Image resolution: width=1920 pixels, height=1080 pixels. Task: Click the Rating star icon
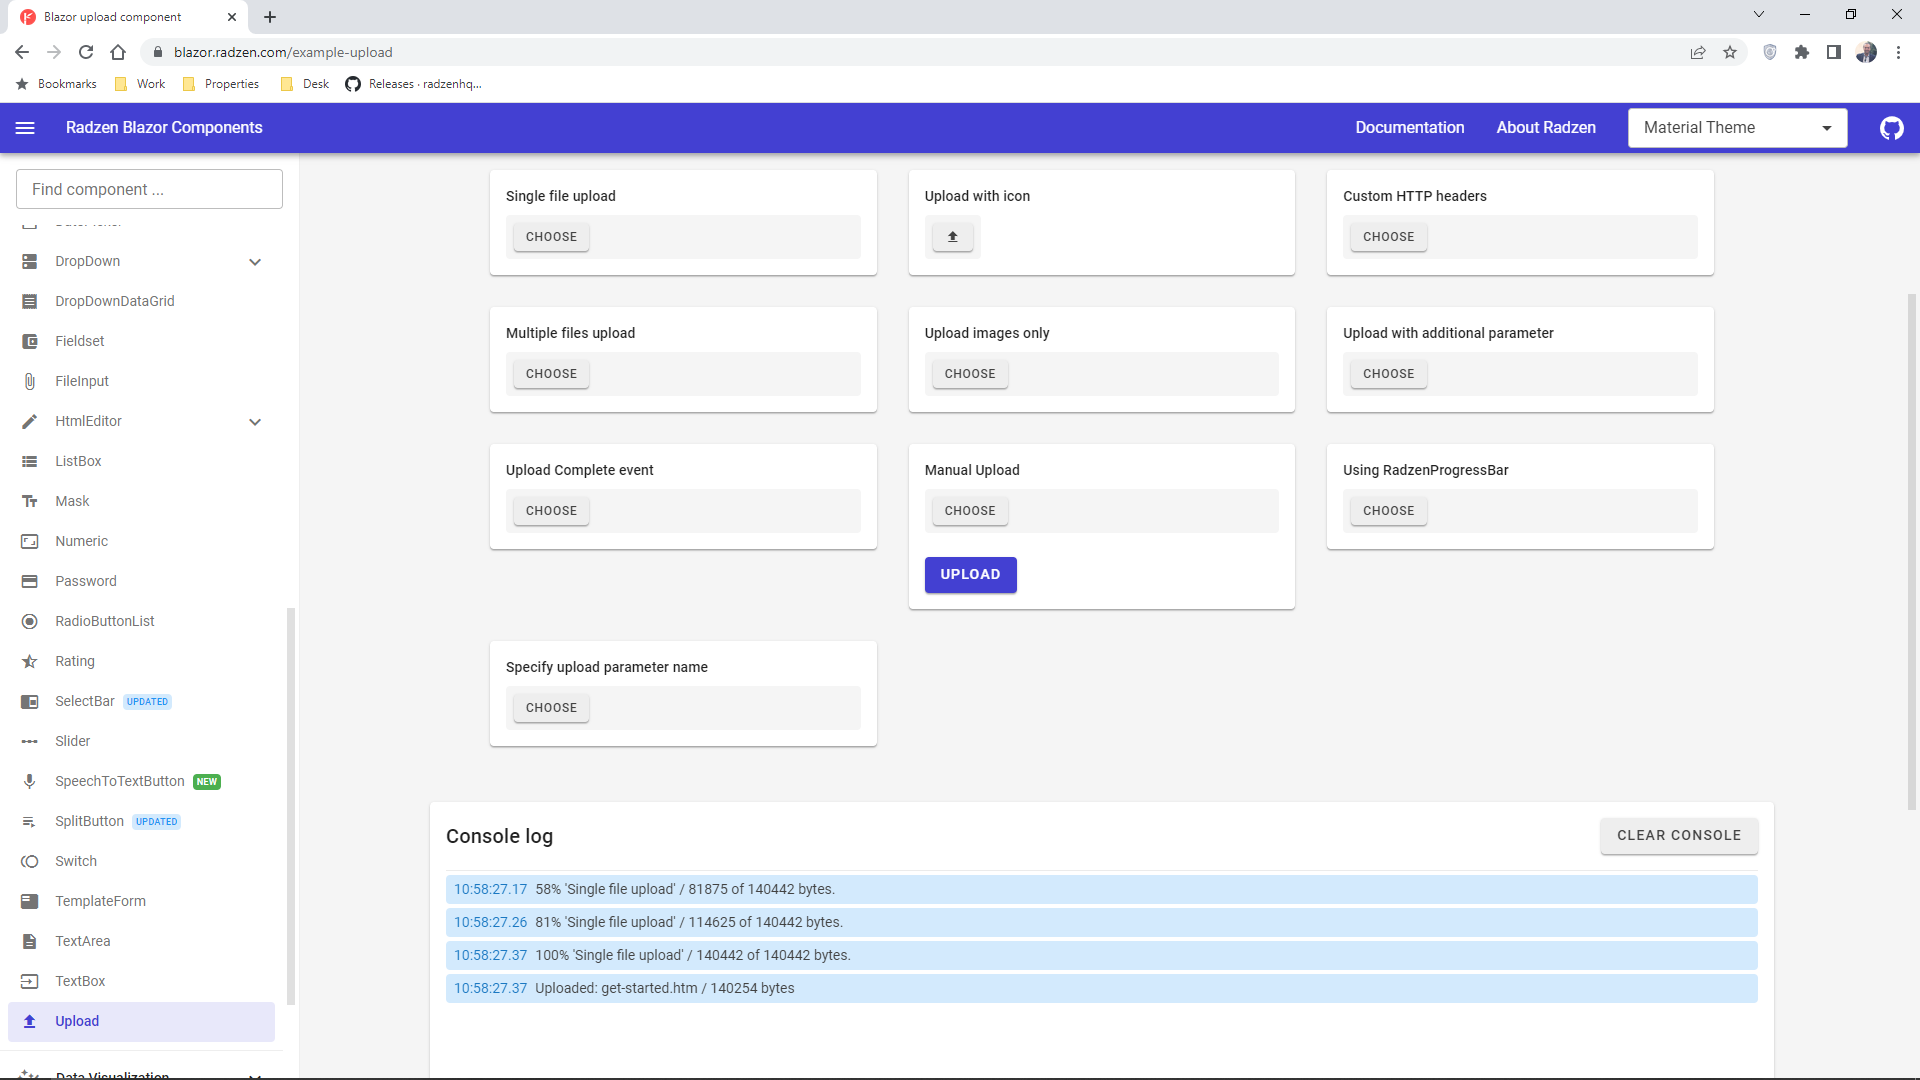[30, 662]
